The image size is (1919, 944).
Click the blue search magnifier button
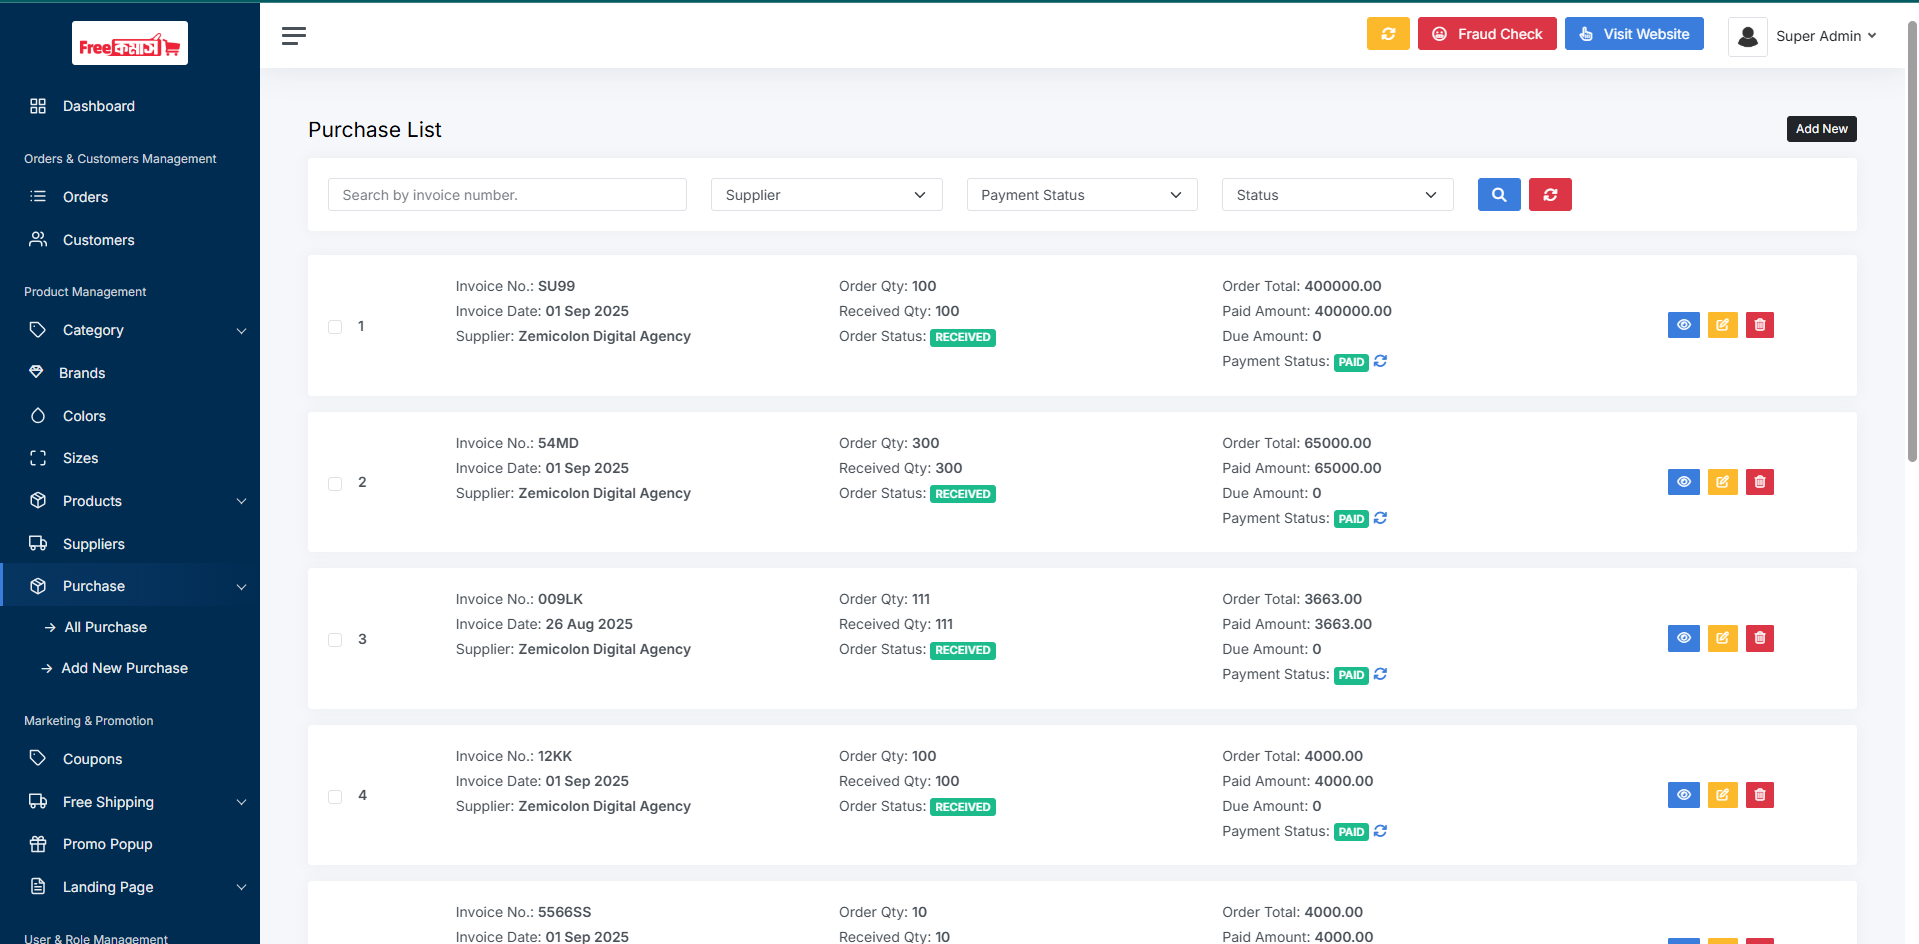(x=1498, y=195)
